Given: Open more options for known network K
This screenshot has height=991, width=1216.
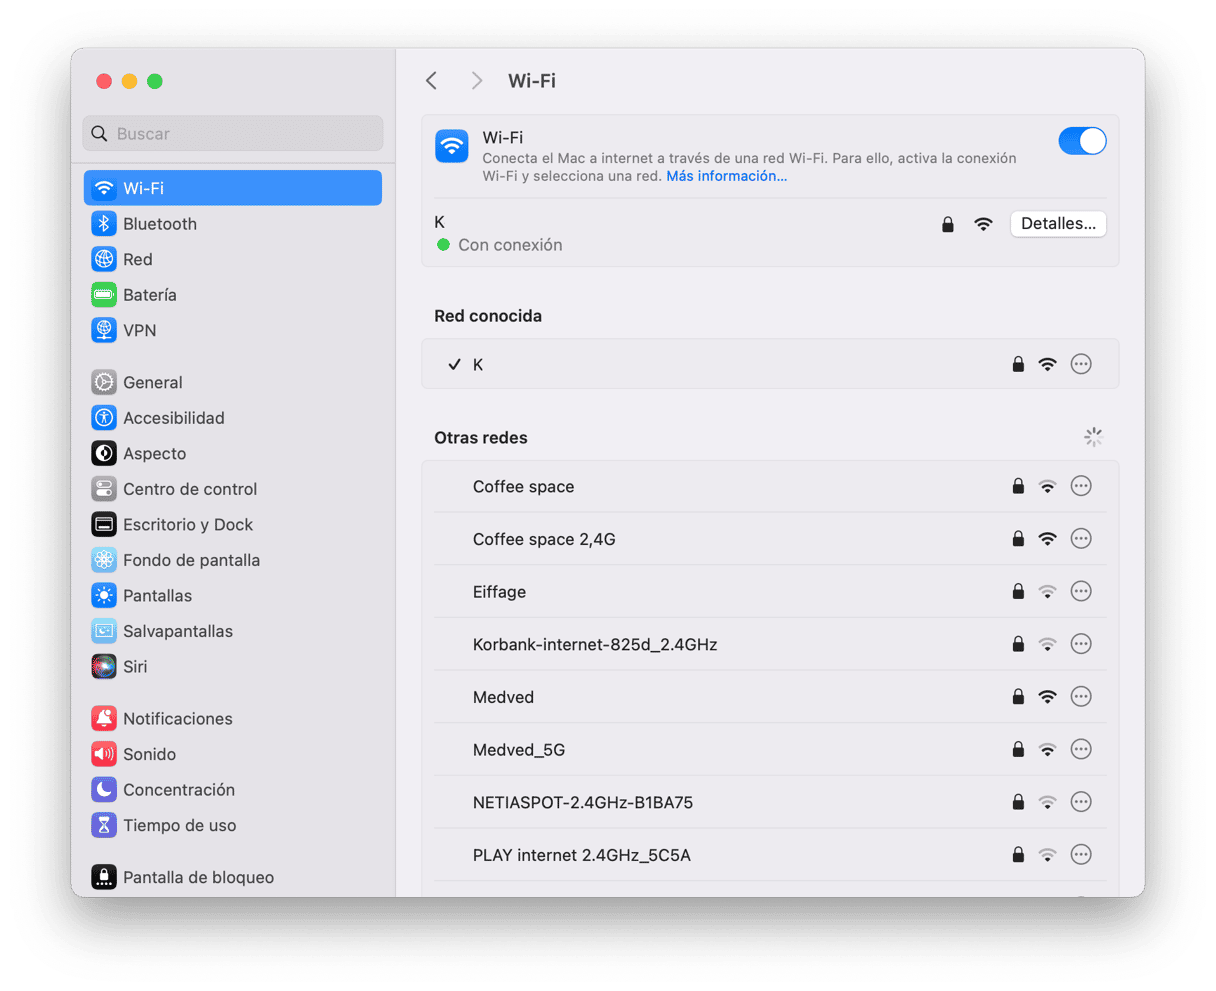Looking at the screenshot, I should pos(1081,364).
